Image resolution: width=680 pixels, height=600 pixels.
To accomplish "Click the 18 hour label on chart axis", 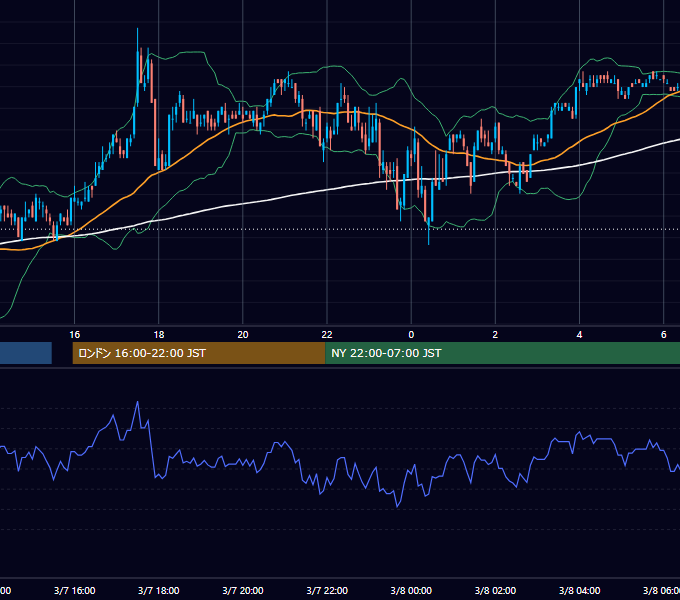I will [159, 334].
